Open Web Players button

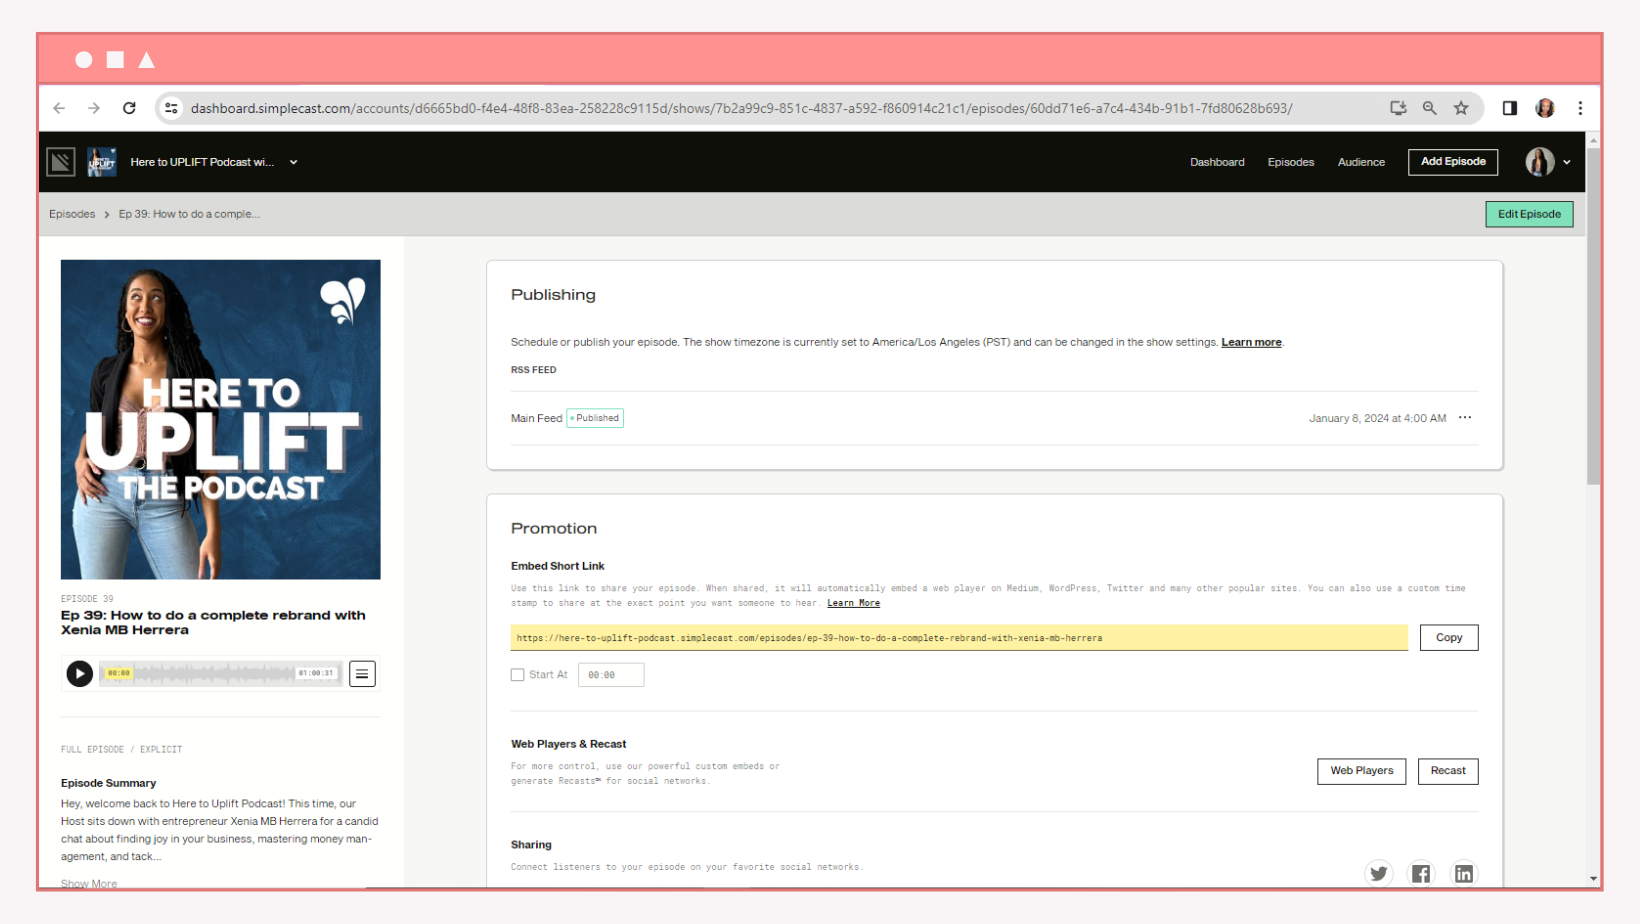click(1361, 771)
